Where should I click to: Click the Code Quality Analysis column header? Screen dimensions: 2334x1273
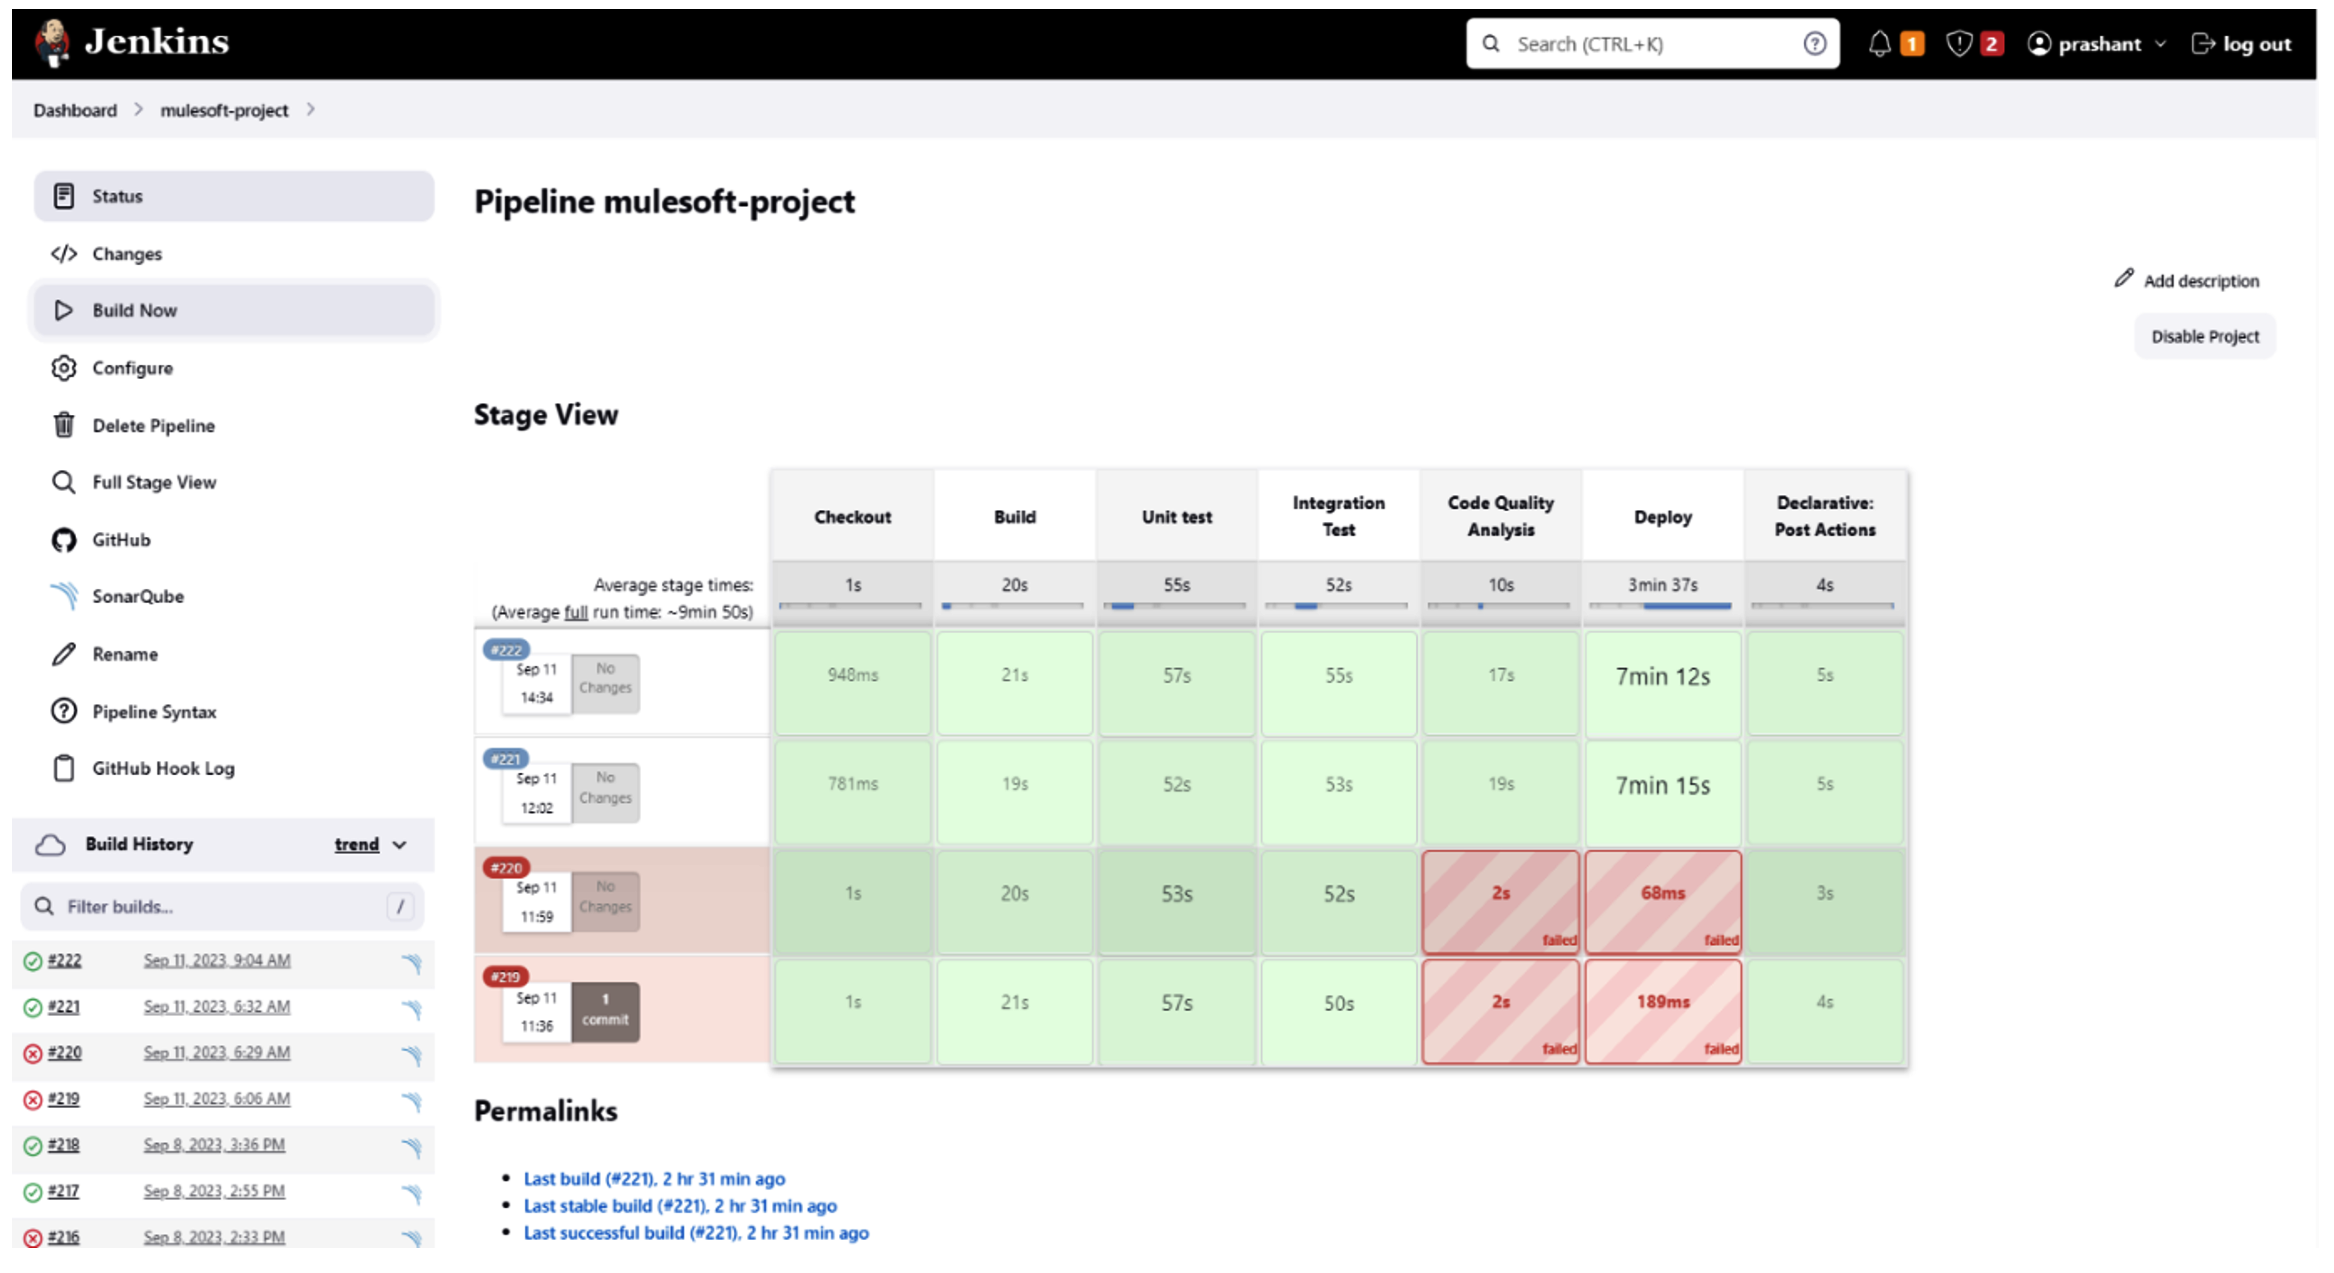click(x=1500, y=516)
